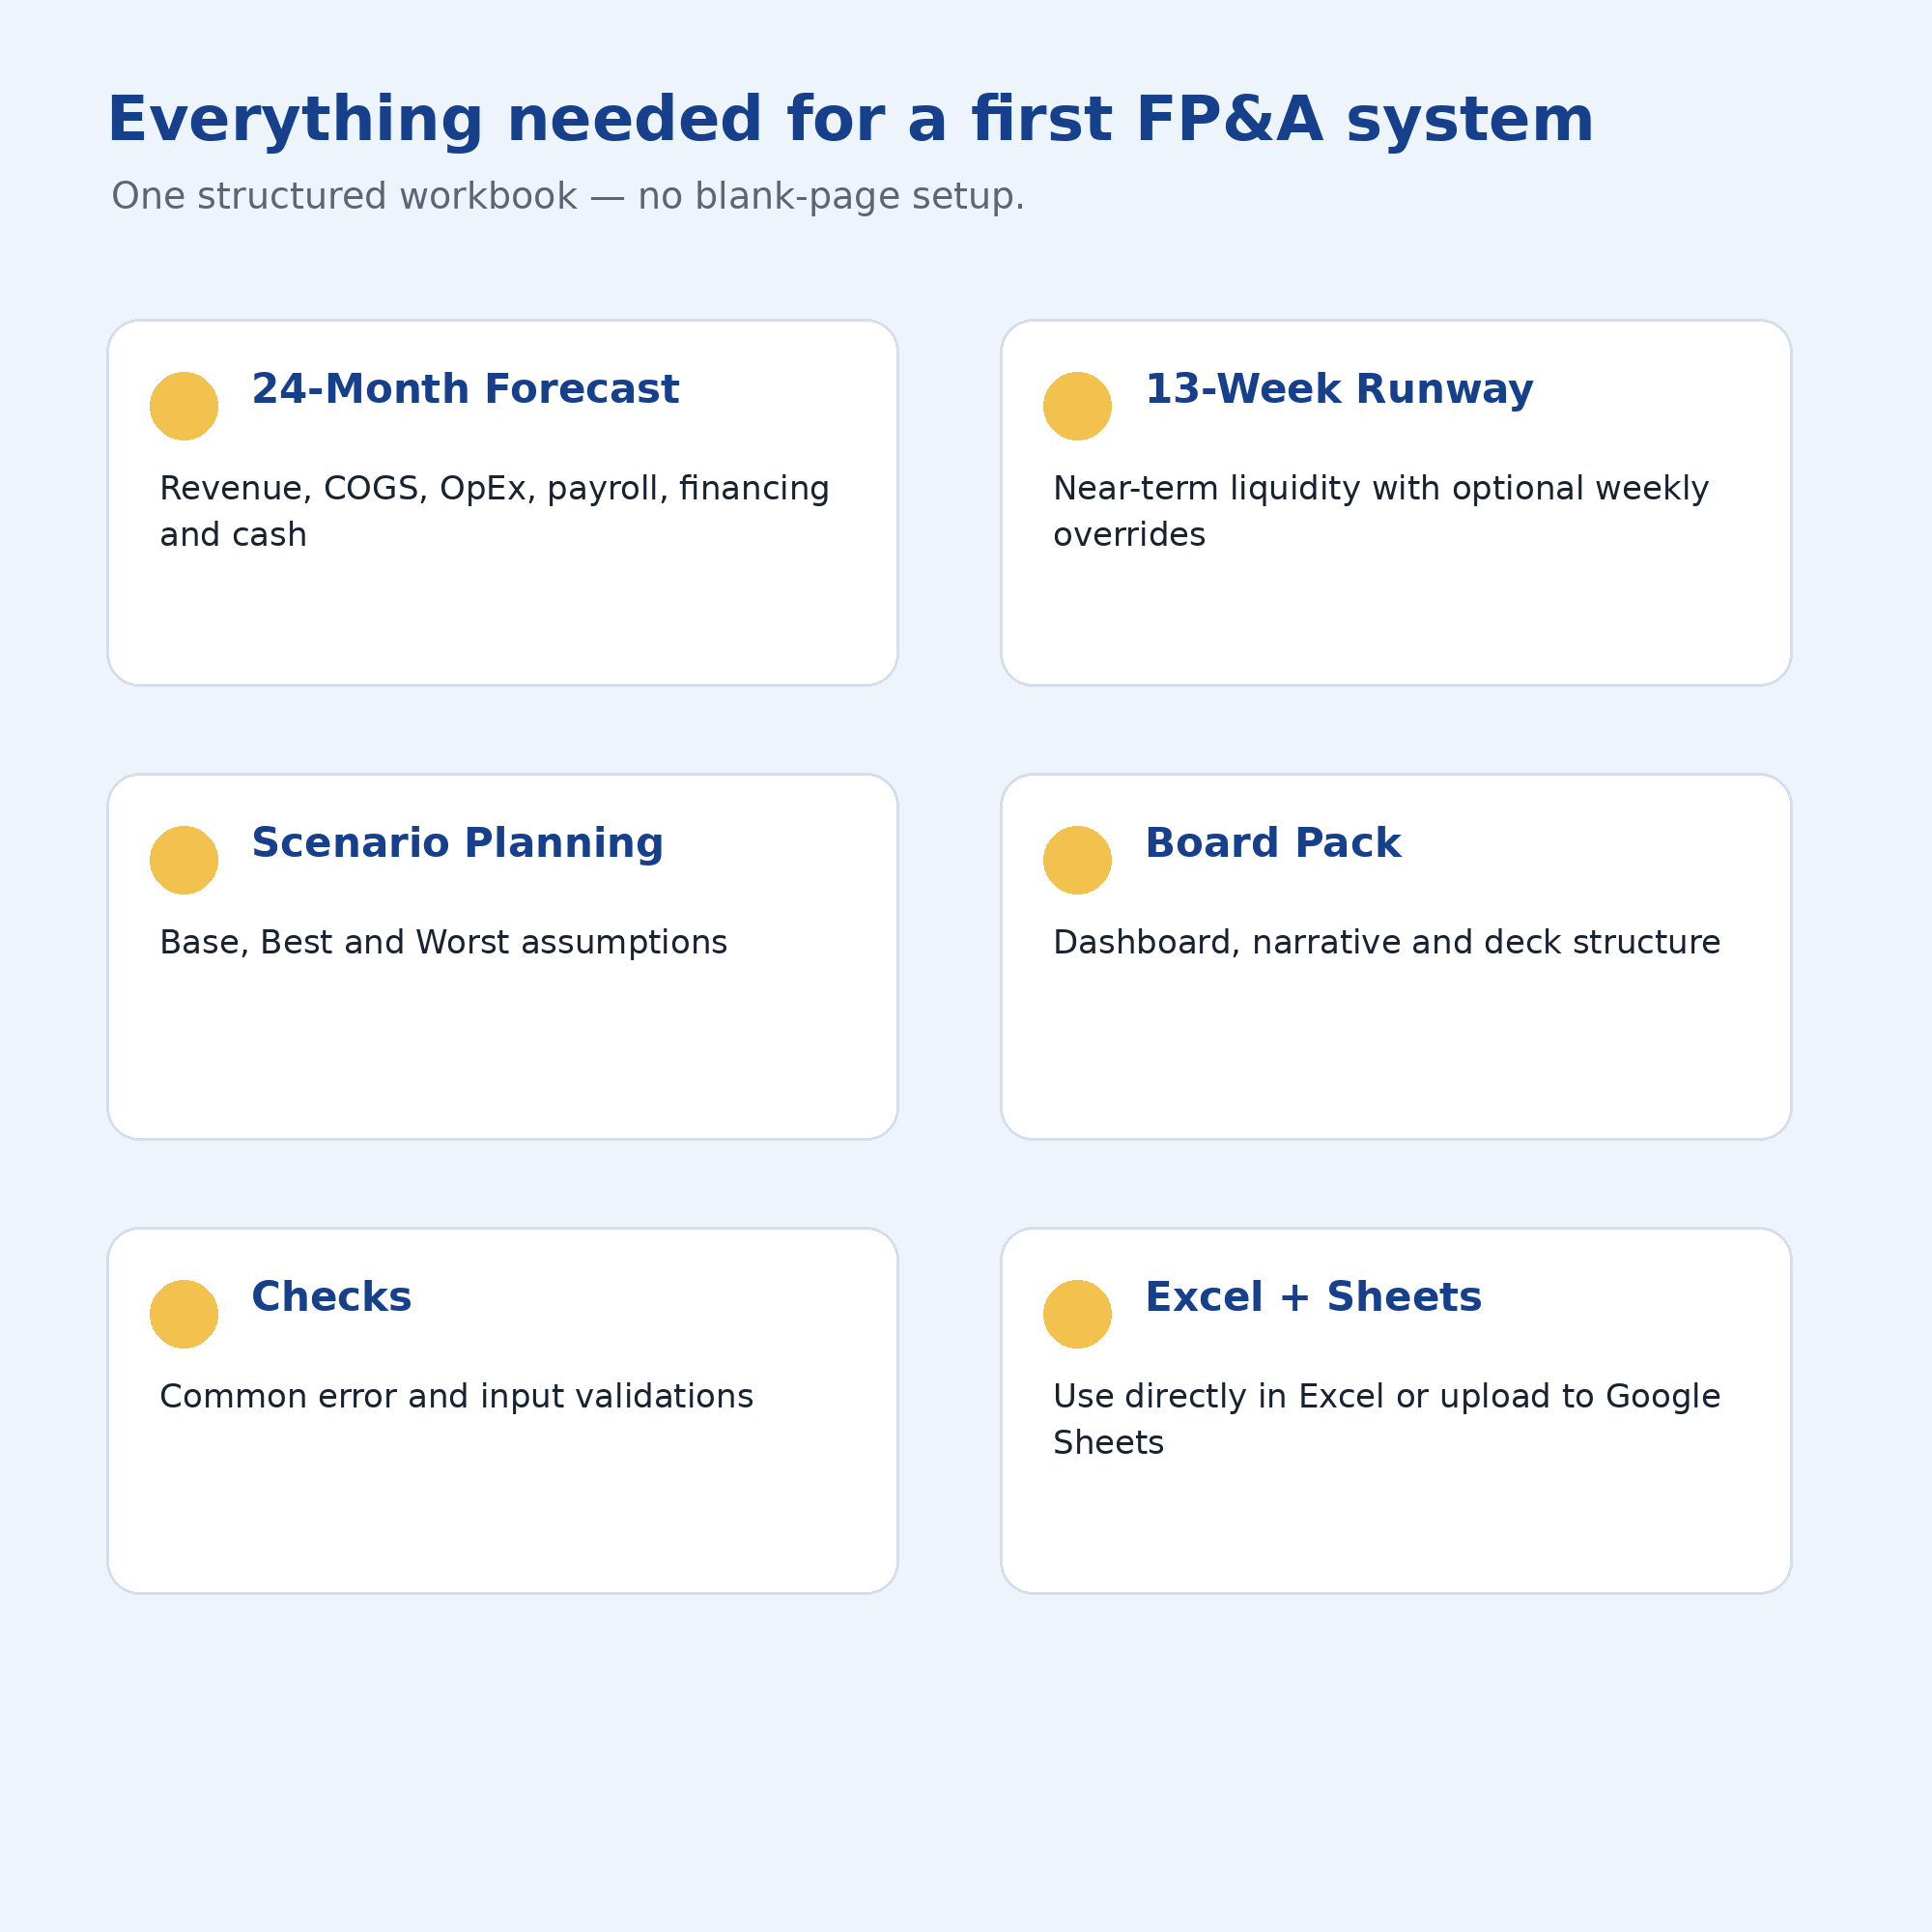Open the 24-Month Forecast heading
1932x1932 pixels.
[x=465, y=389]
